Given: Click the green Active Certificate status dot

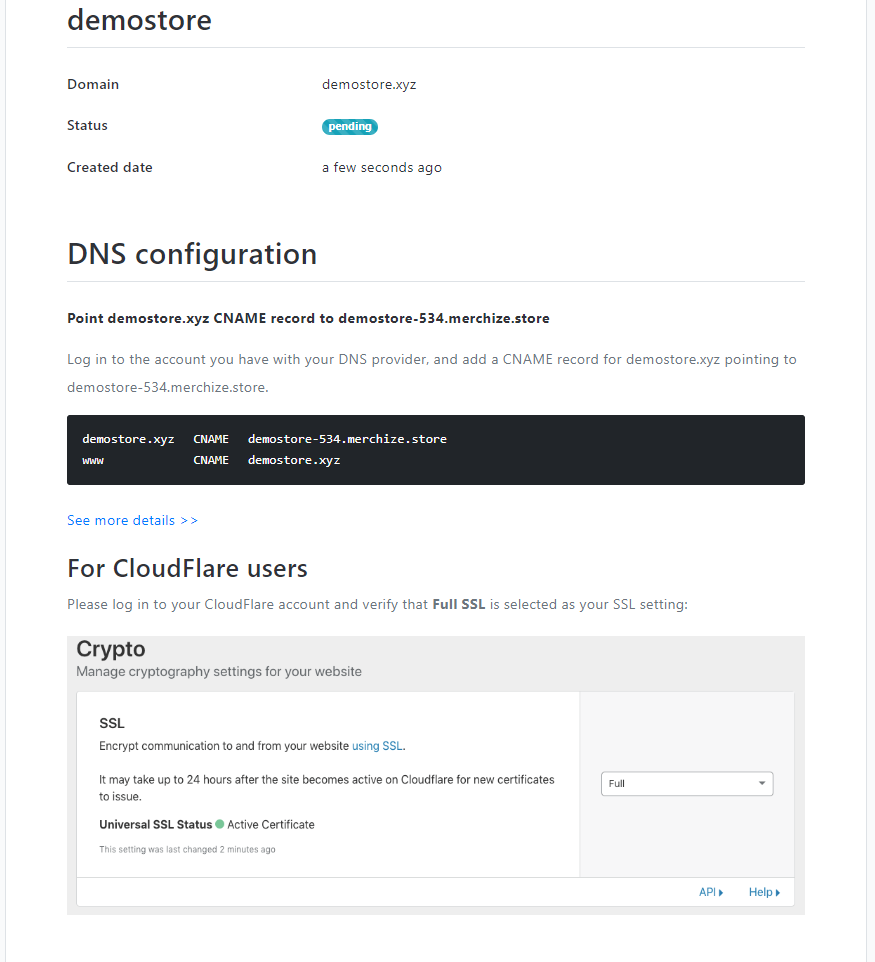Looking at the screenshot, I should [x=220, y=824].
